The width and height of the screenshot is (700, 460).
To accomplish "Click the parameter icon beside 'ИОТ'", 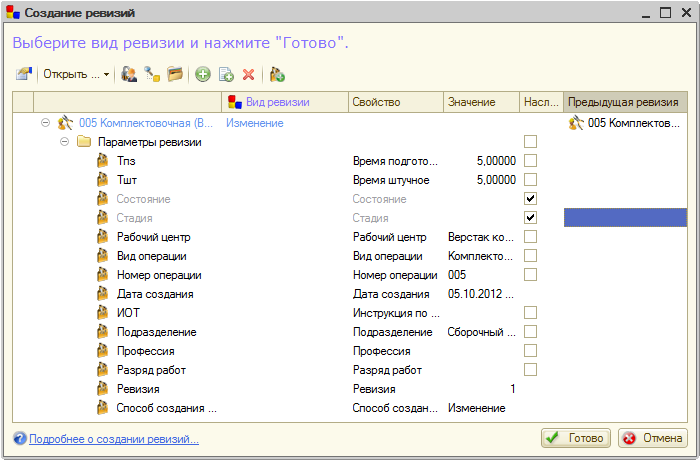I will (x=103, y=313).
